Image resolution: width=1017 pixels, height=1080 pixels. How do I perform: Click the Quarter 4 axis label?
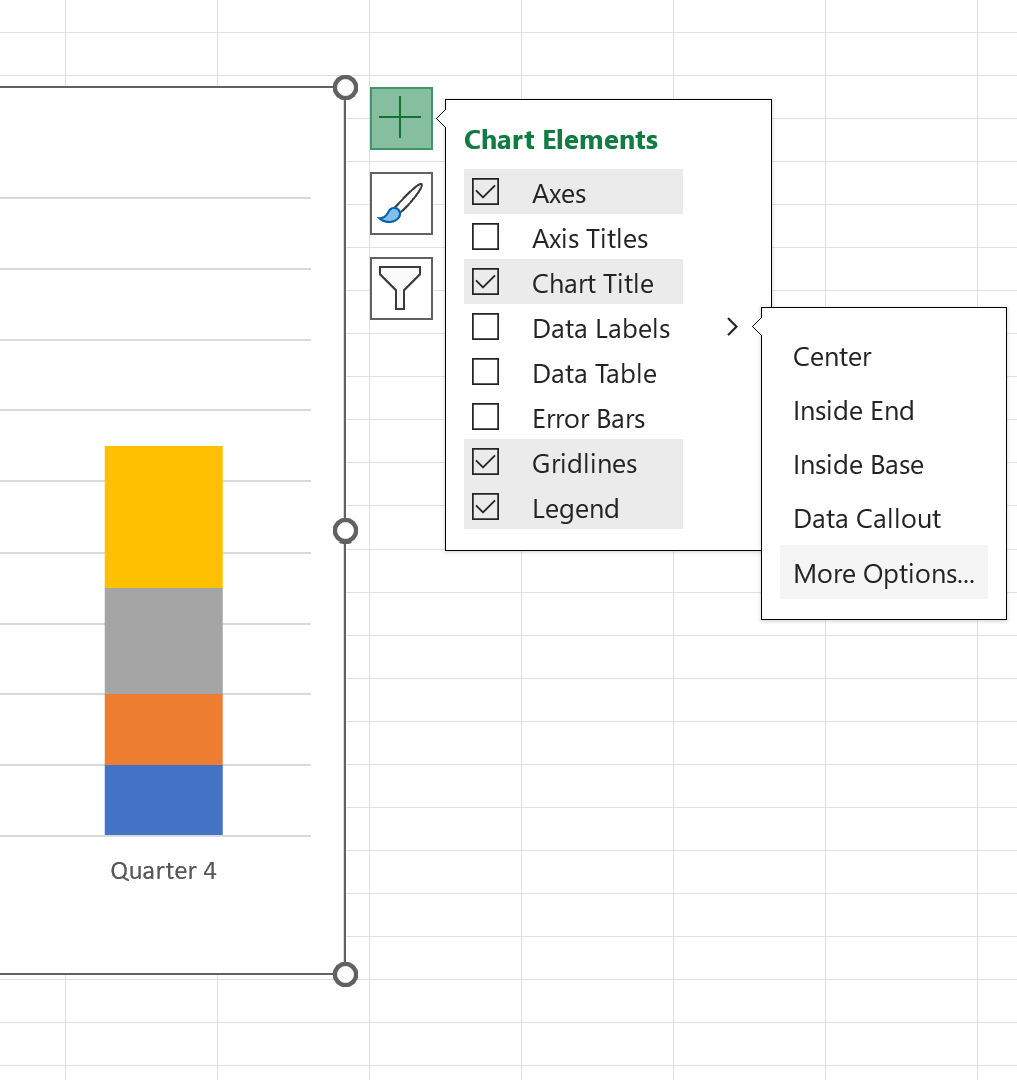point(163,871)
